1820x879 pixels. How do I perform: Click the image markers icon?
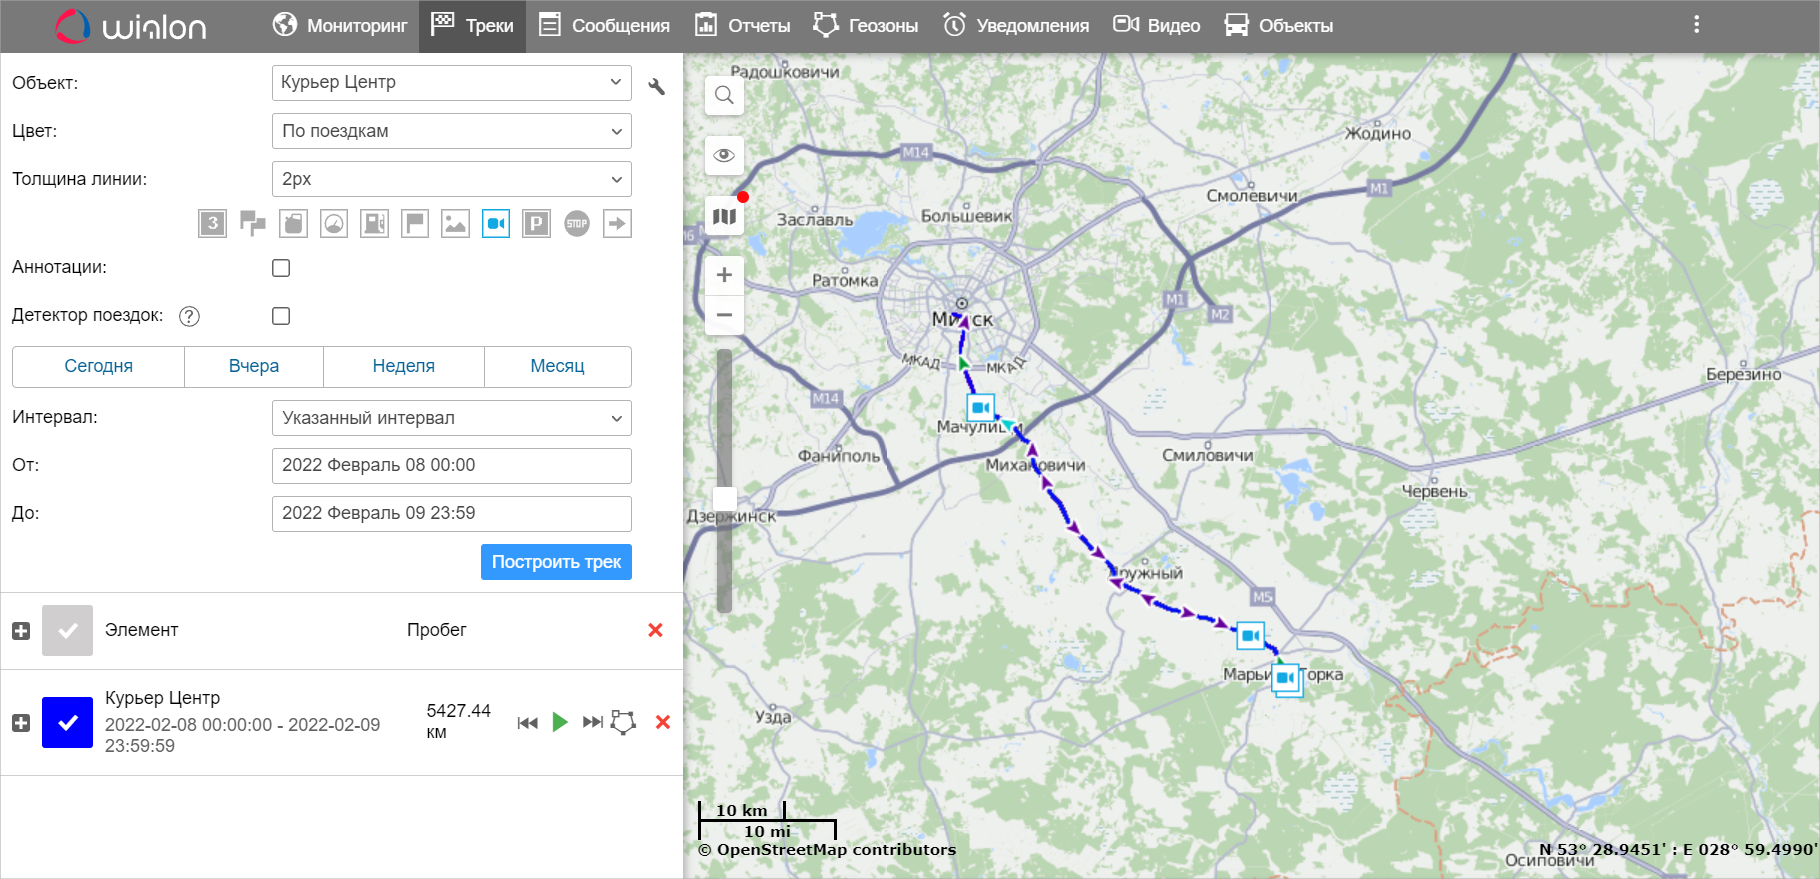455,224
